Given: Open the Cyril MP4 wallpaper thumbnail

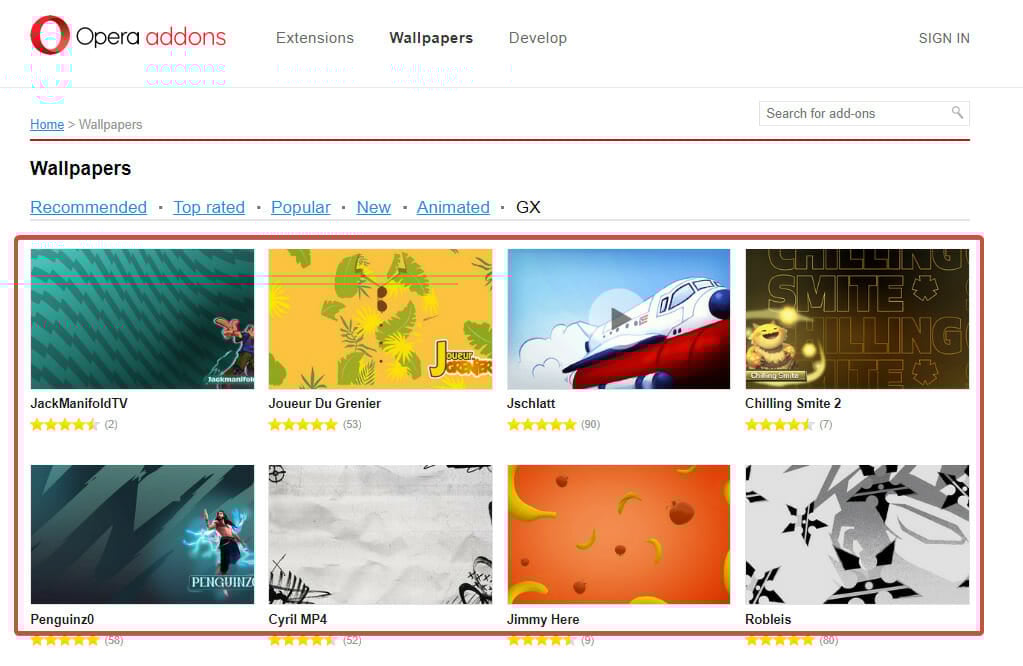Looking at the screenshot, I should click(380, 534).
